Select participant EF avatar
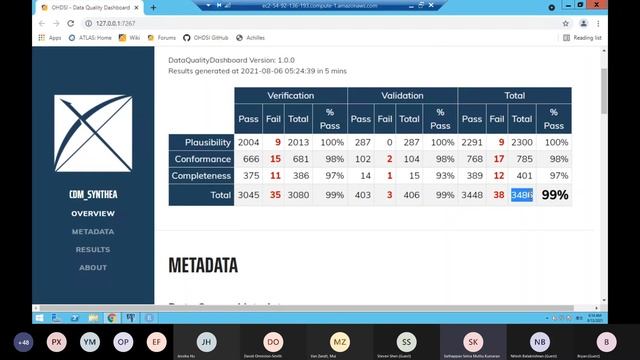The image size is (640, 360). (x=156, y=342)
